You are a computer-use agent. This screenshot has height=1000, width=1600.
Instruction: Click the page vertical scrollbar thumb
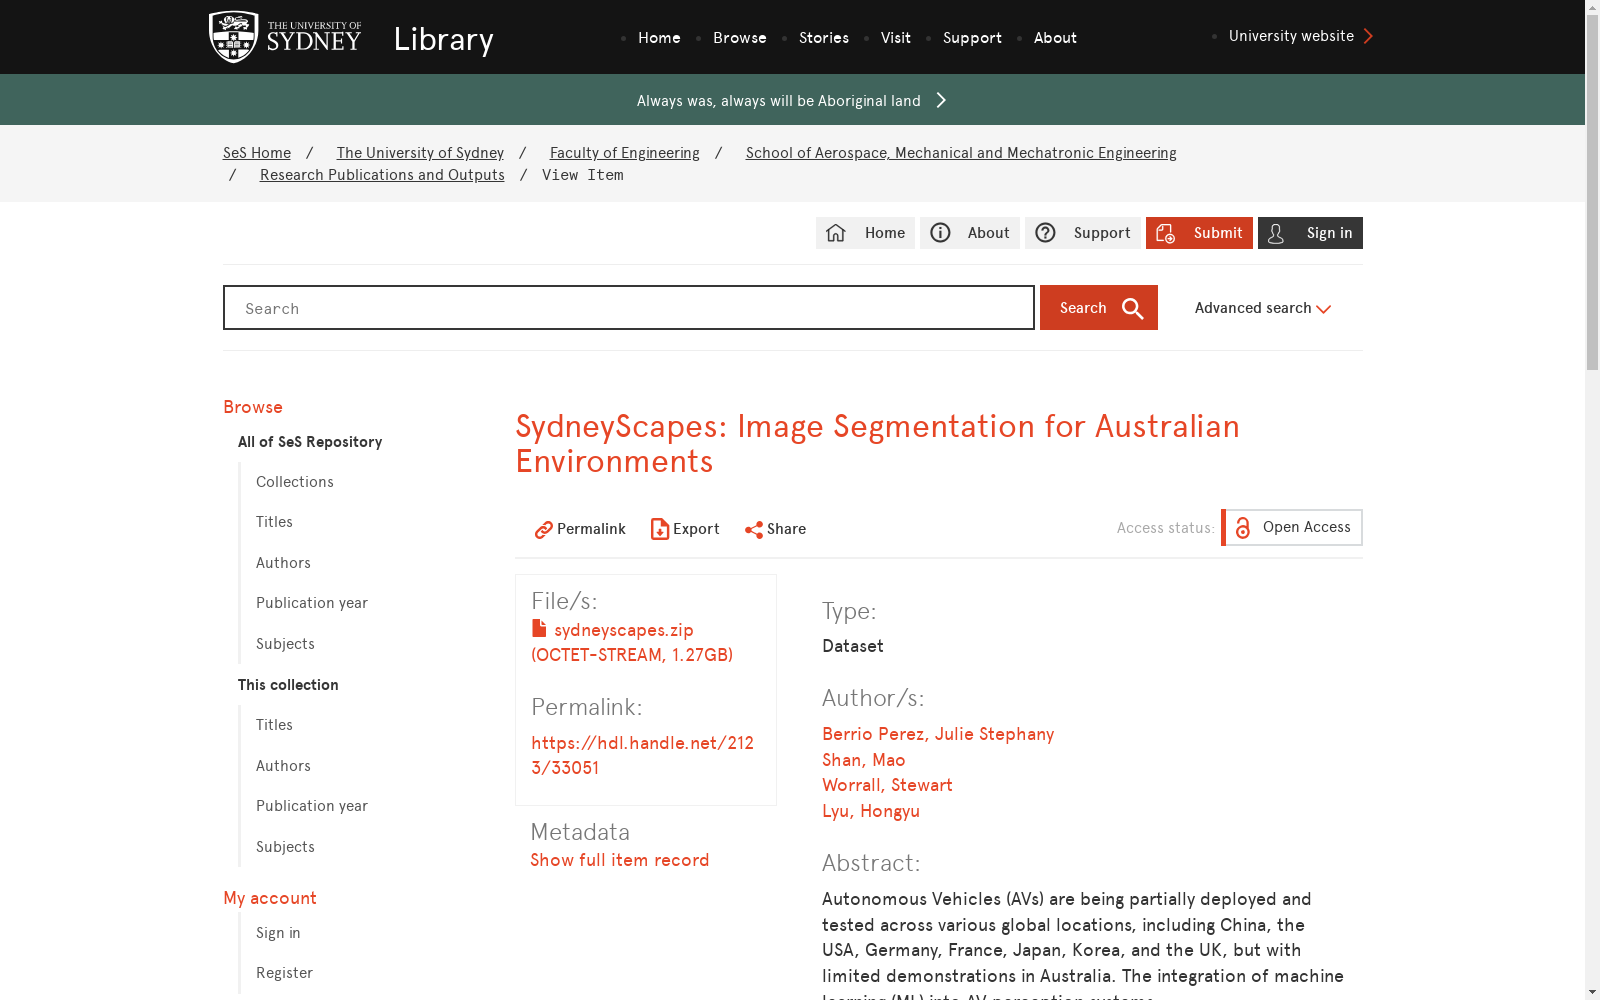coord(1592,193)
